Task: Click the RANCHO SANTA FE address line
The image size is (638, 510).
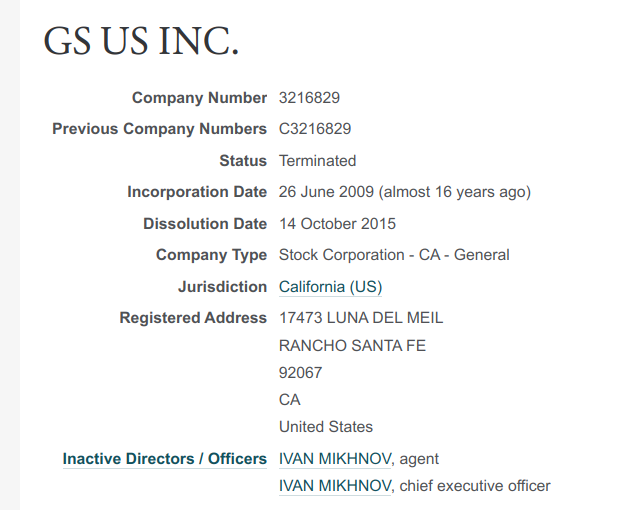Action: (352, 346)
